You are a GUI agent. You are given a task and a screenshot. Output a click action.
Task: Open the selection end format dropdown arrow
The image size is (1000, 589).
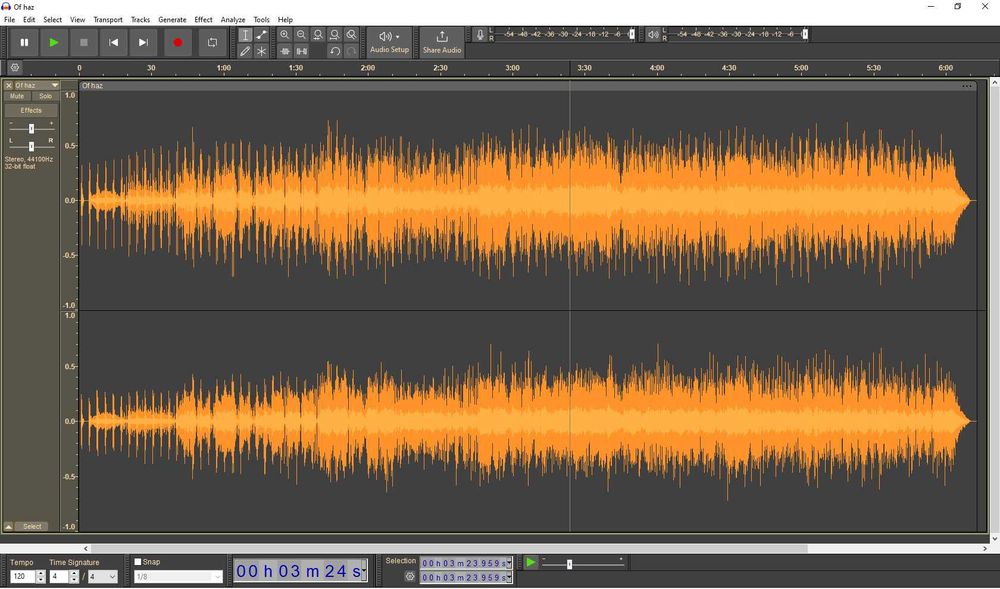point(509,578)
